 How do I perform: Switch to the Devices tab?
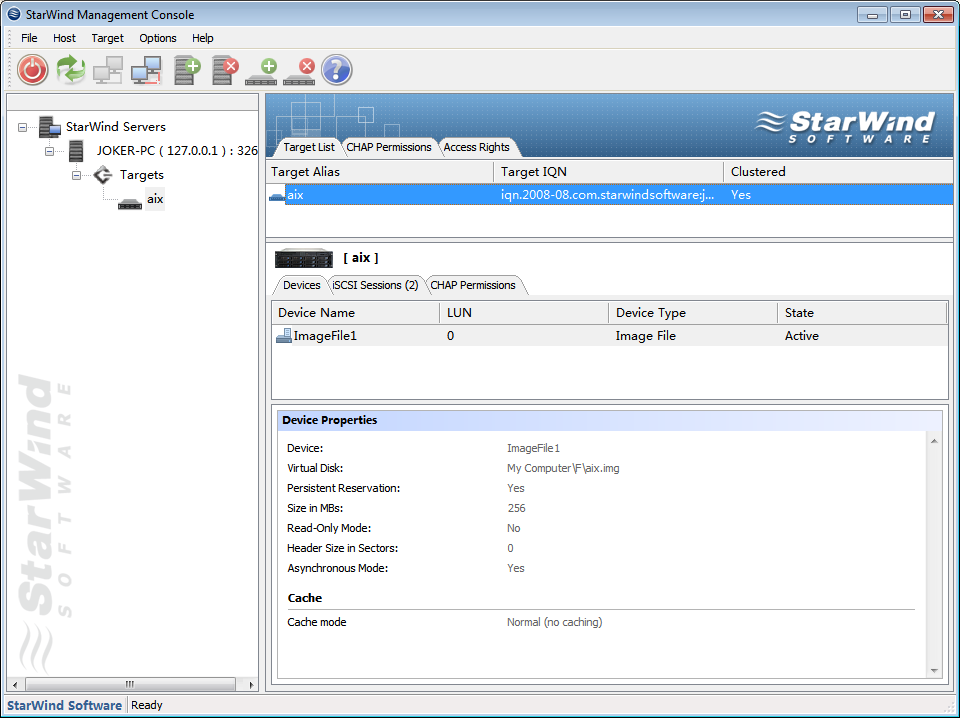[x=301, y=285]
